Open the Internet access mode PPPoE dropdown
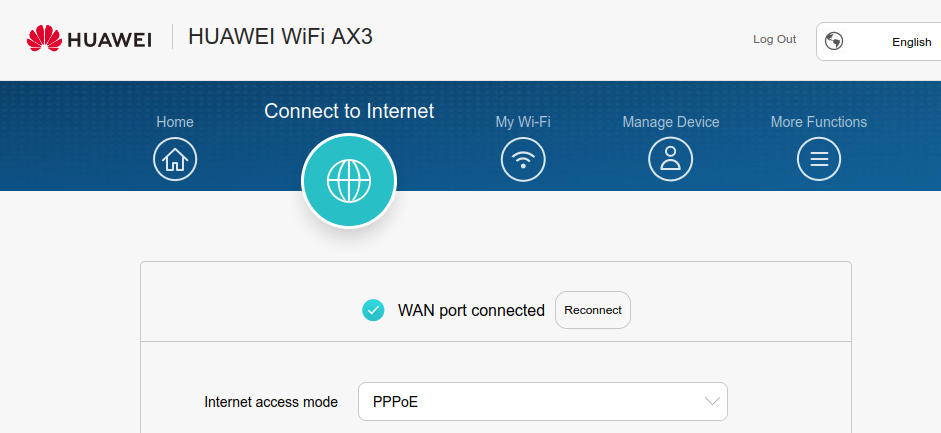The image size is (941, 433). pyautogui.click(x=543, y=401)
